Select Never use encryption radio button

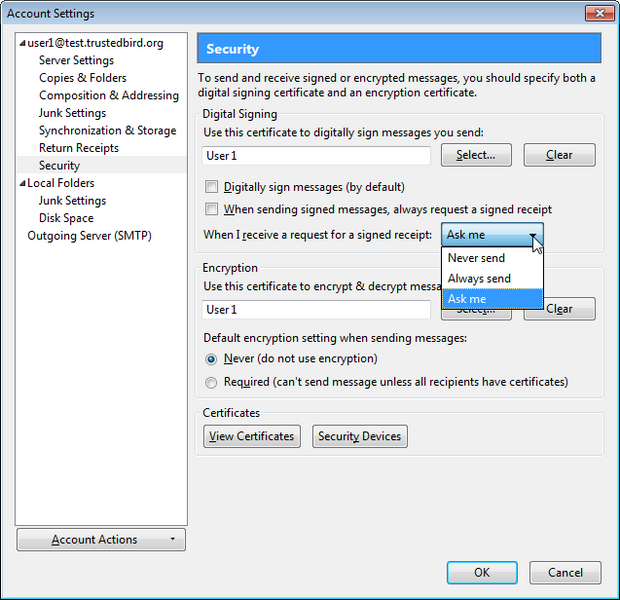click(211, 359)
